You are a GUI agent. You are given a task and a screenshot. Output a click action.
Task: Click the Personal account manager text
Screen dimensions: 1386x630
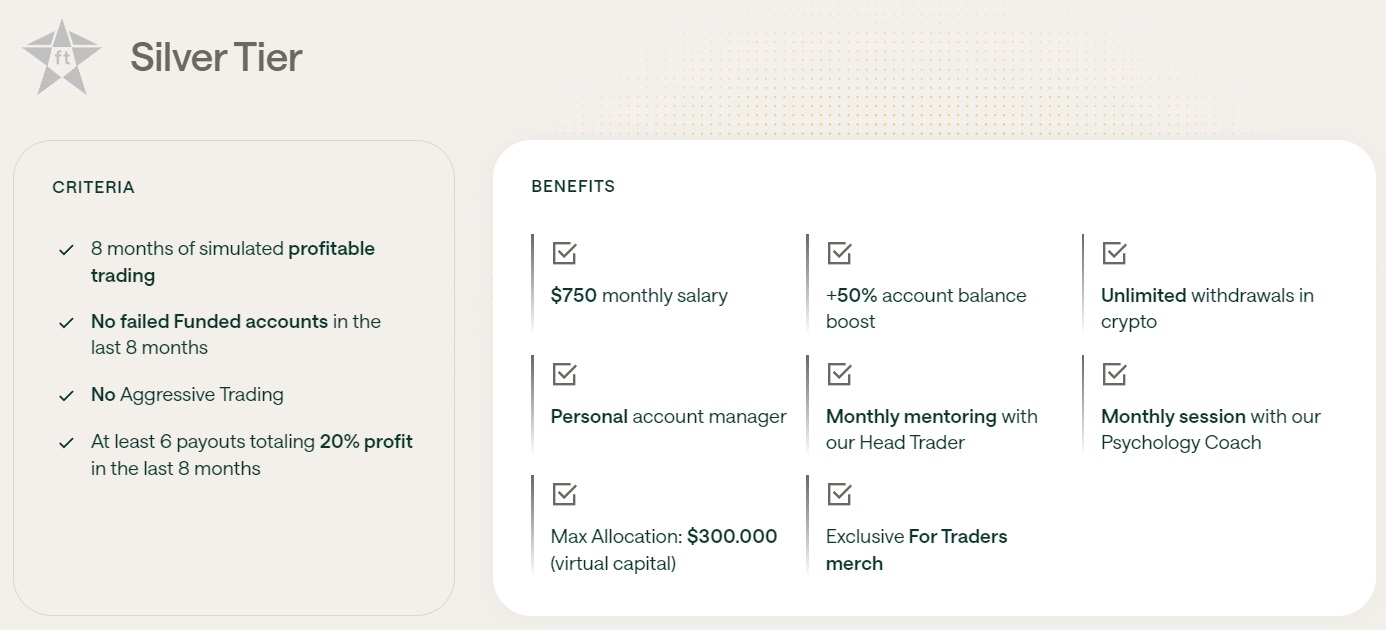(668, 416)
